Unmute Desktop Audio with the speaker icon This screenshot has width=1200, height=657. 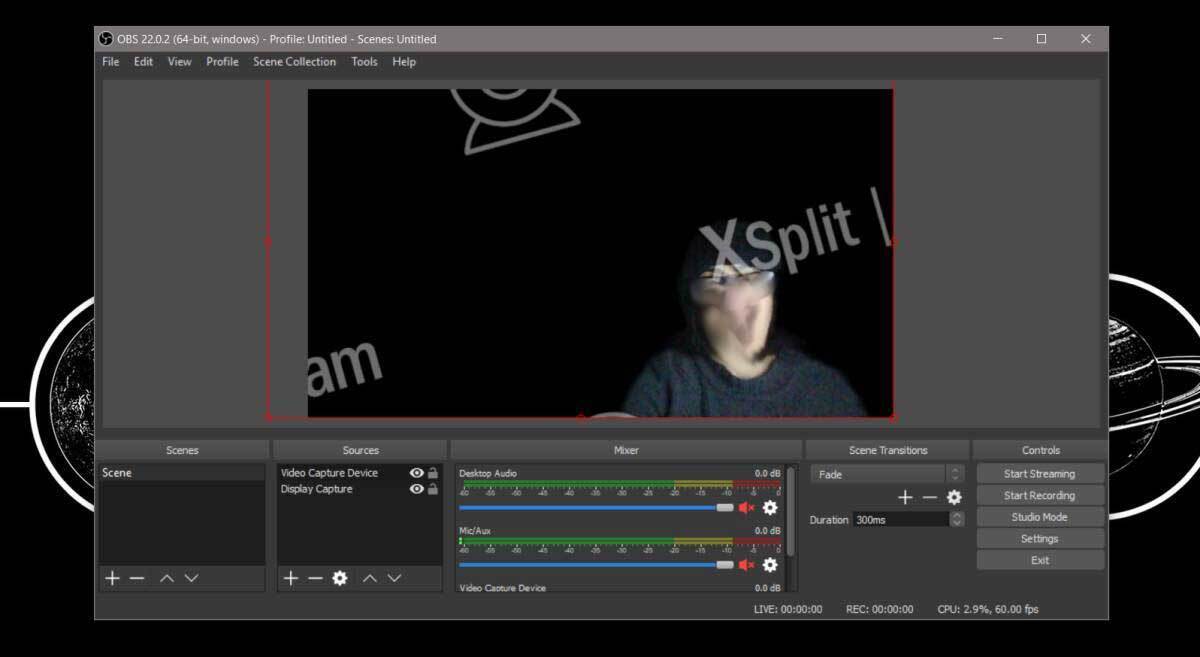746,508
